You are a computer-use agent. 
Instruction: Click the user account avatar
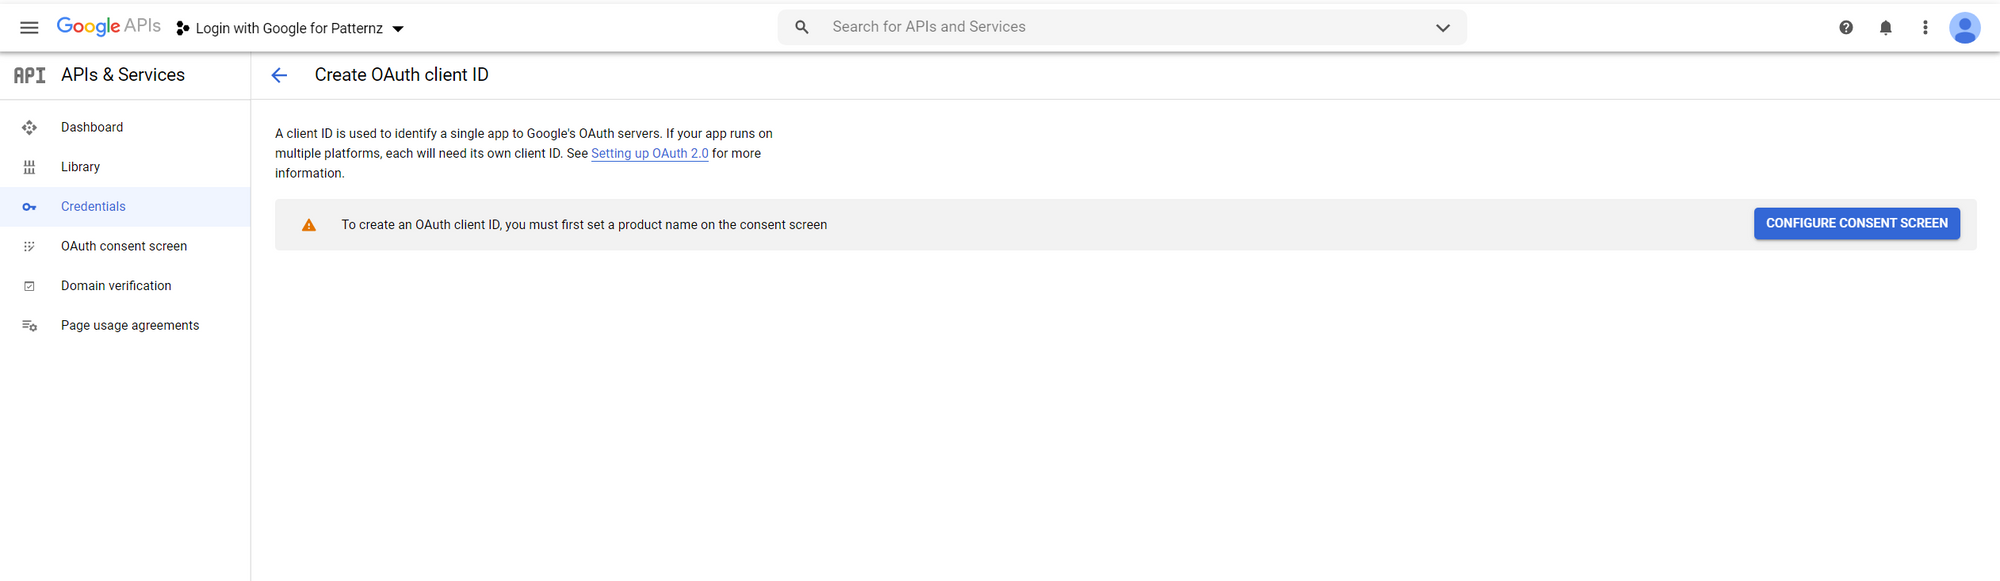[x=1964, y=28]
